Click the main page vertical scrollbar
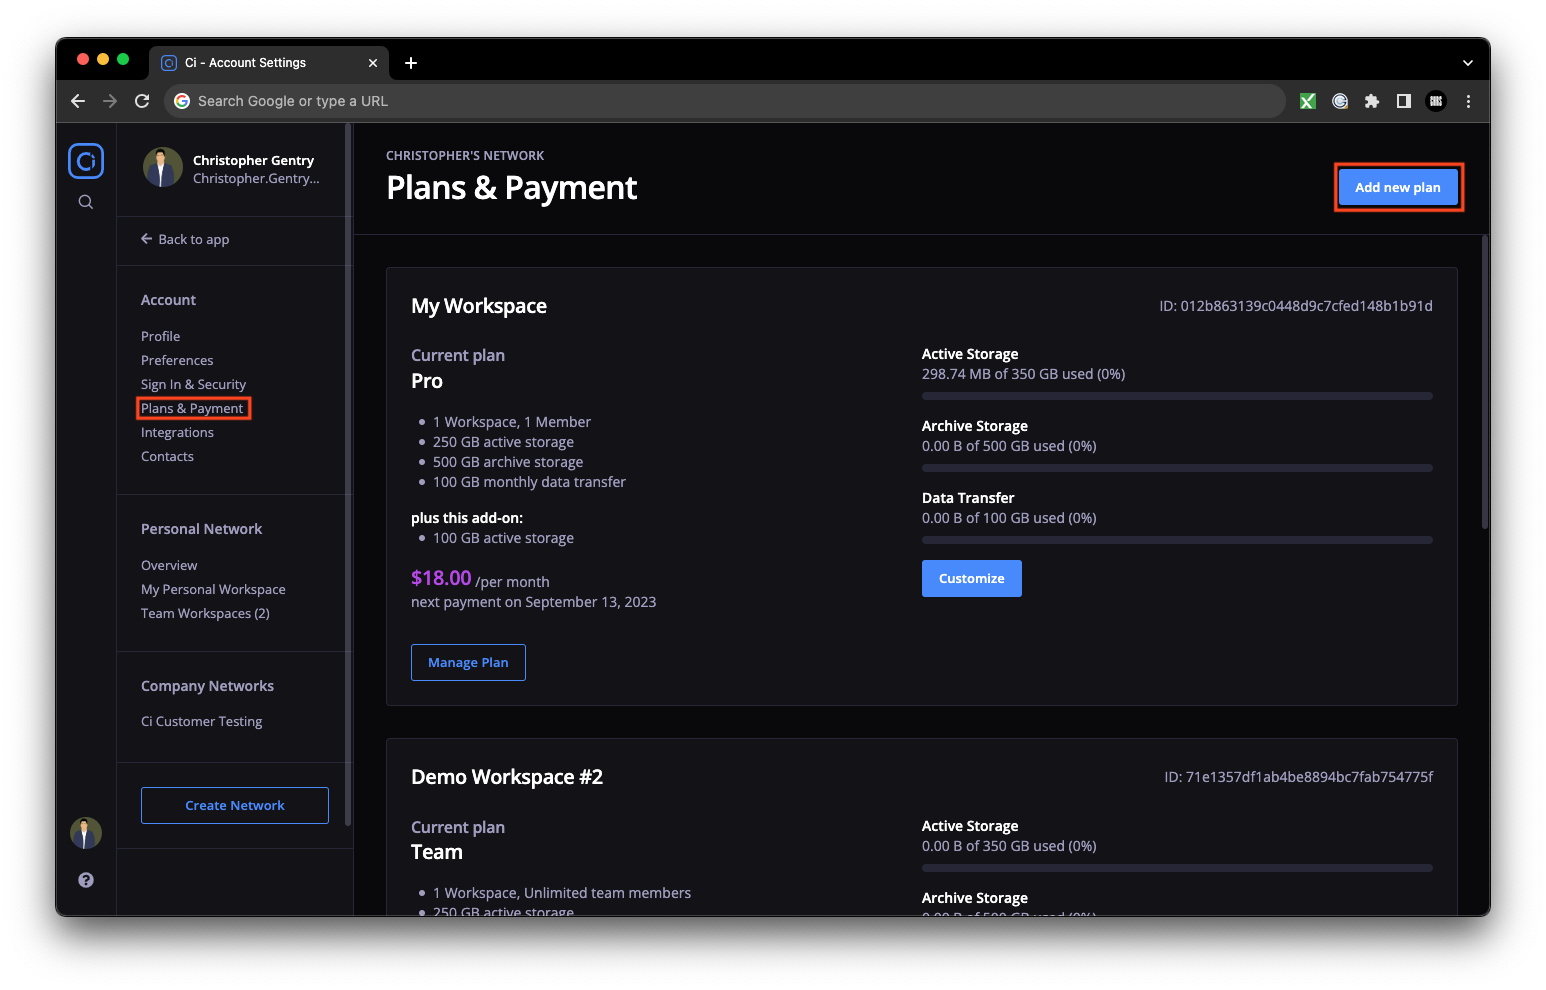This screenshot has width=1546, height=990. (x=1485, y=381)
